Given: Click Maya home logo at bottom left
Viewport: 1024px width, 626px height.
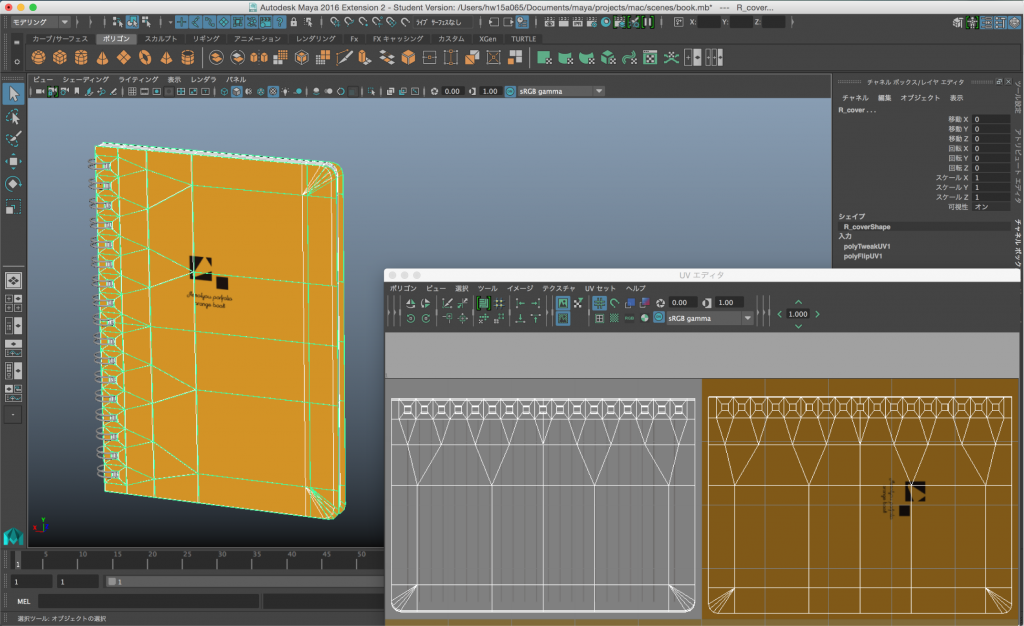Looking at the screenshot, I should (x=13, y=537).
